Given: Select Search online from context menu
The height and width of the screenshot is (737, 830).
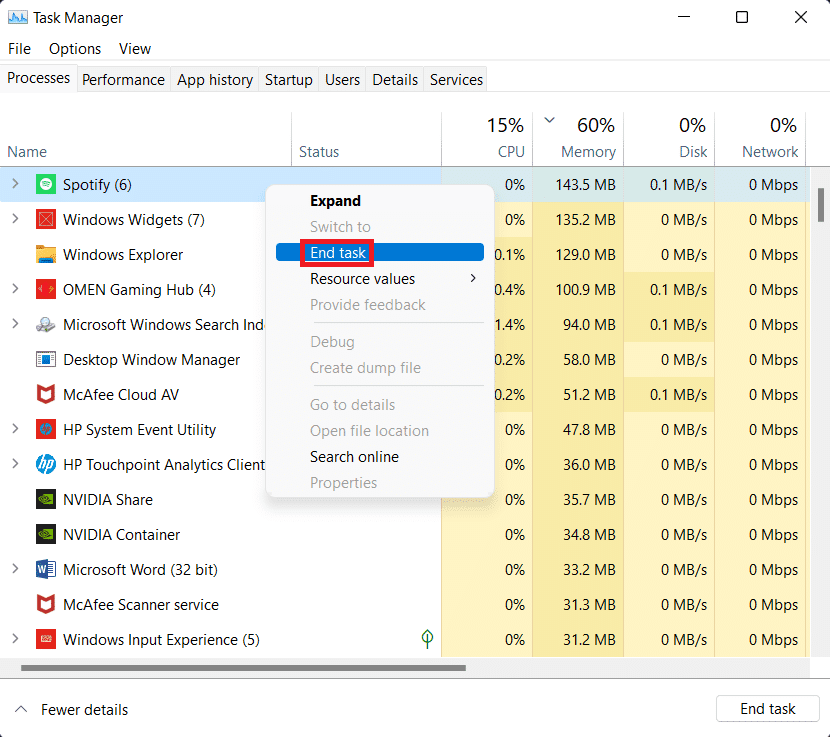Looking at the screenshot, I should point(354,456).
